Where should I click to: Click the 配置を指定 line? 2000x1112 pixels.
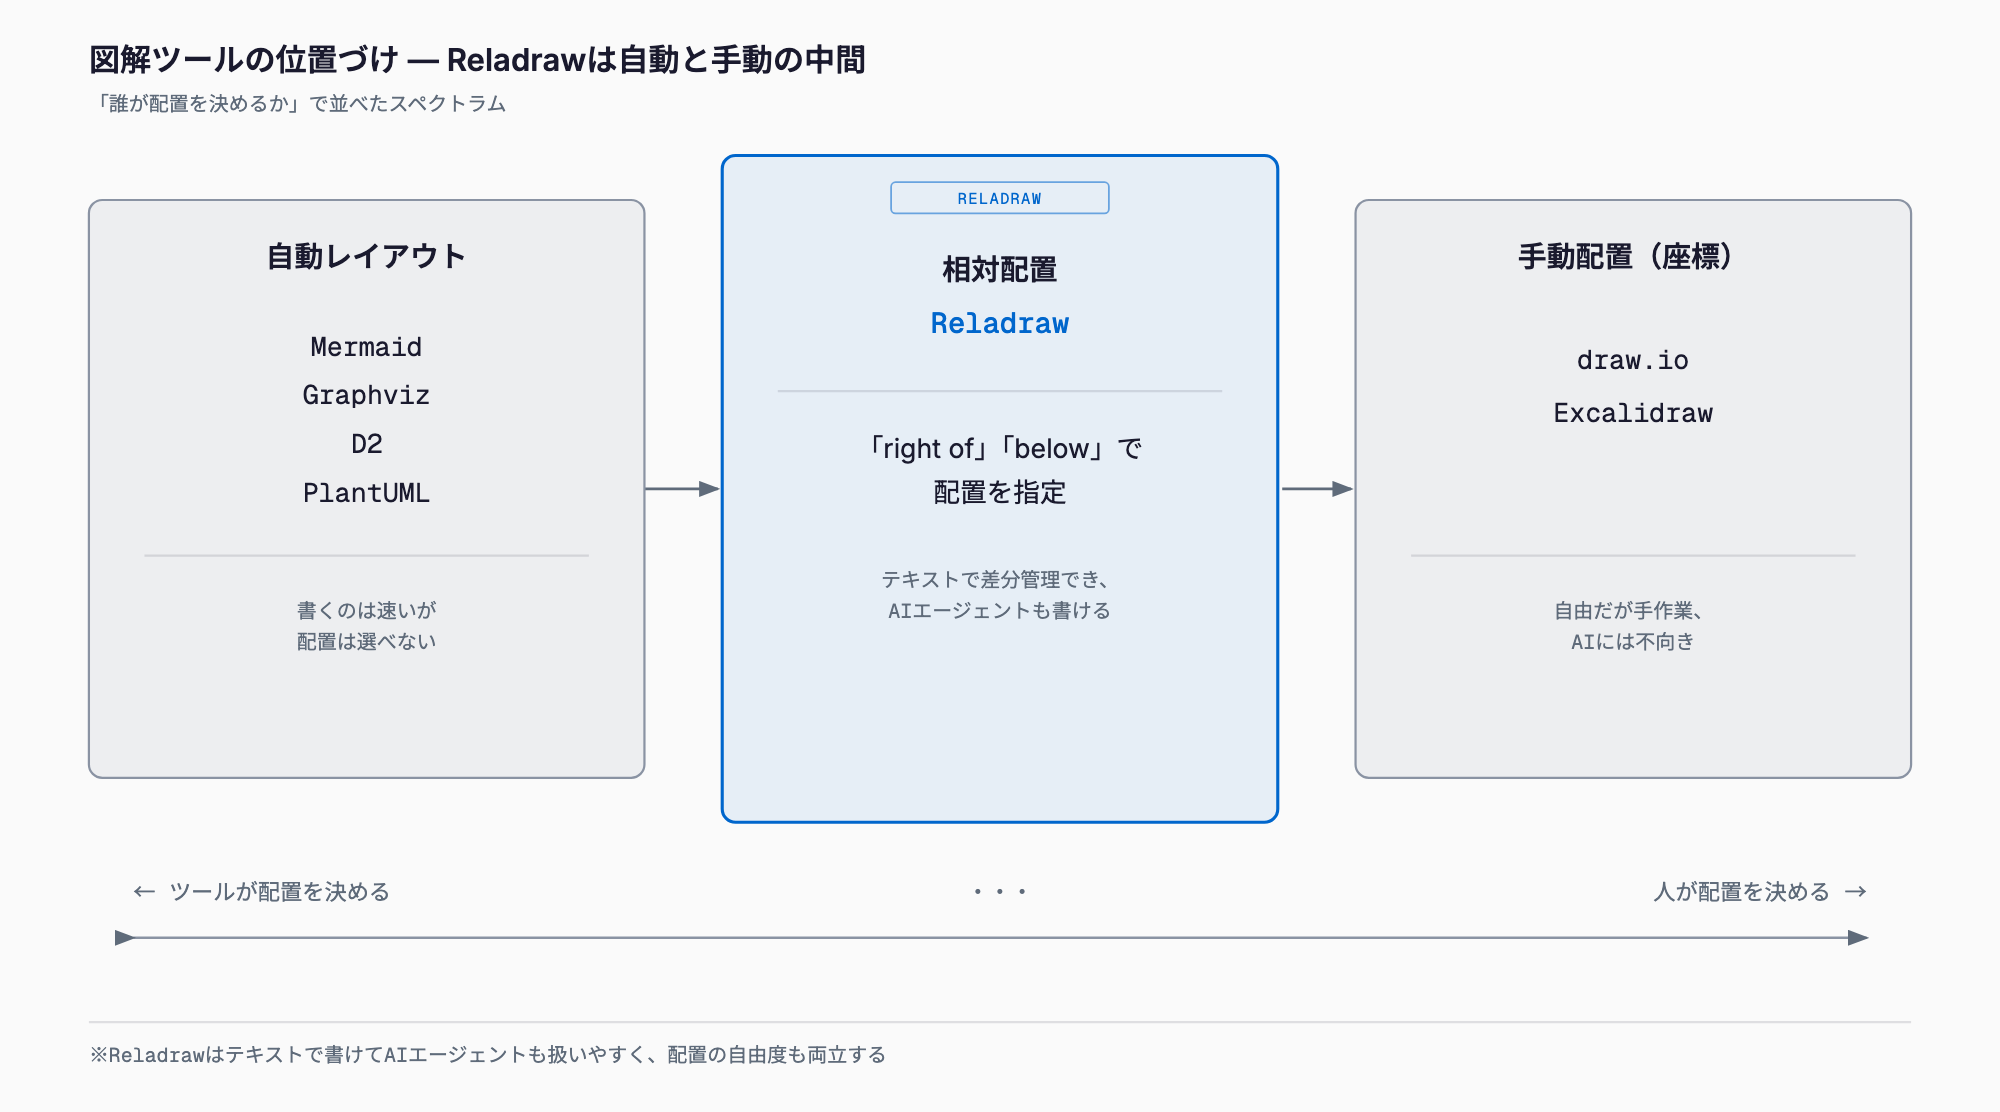coord(999,492)
